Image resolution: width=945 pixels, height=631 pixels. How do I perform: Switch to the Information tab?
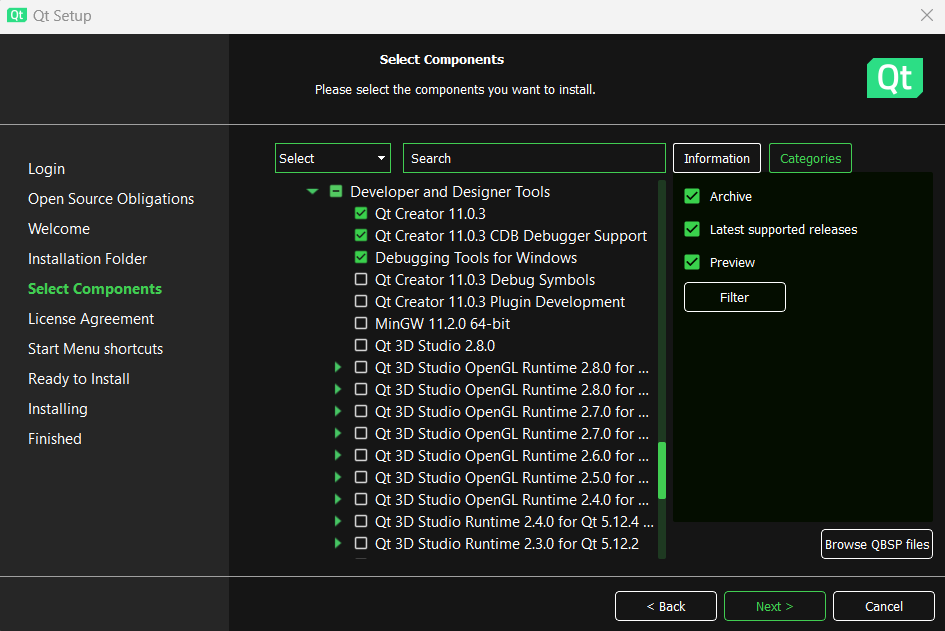pyautogui.click(x=716, y=158)
